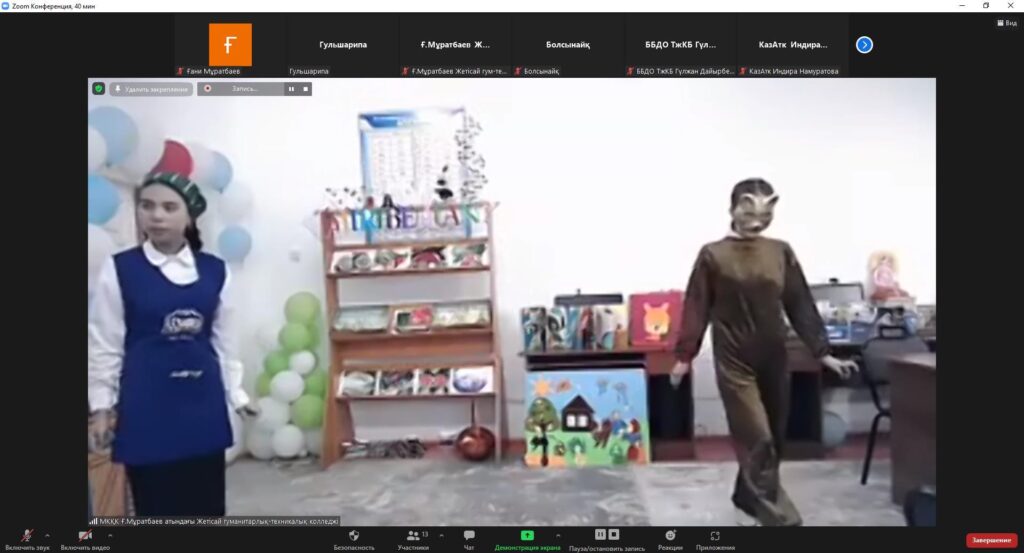Click the red Завершение end button
The image size is (1024, 553).
point(991,540)
